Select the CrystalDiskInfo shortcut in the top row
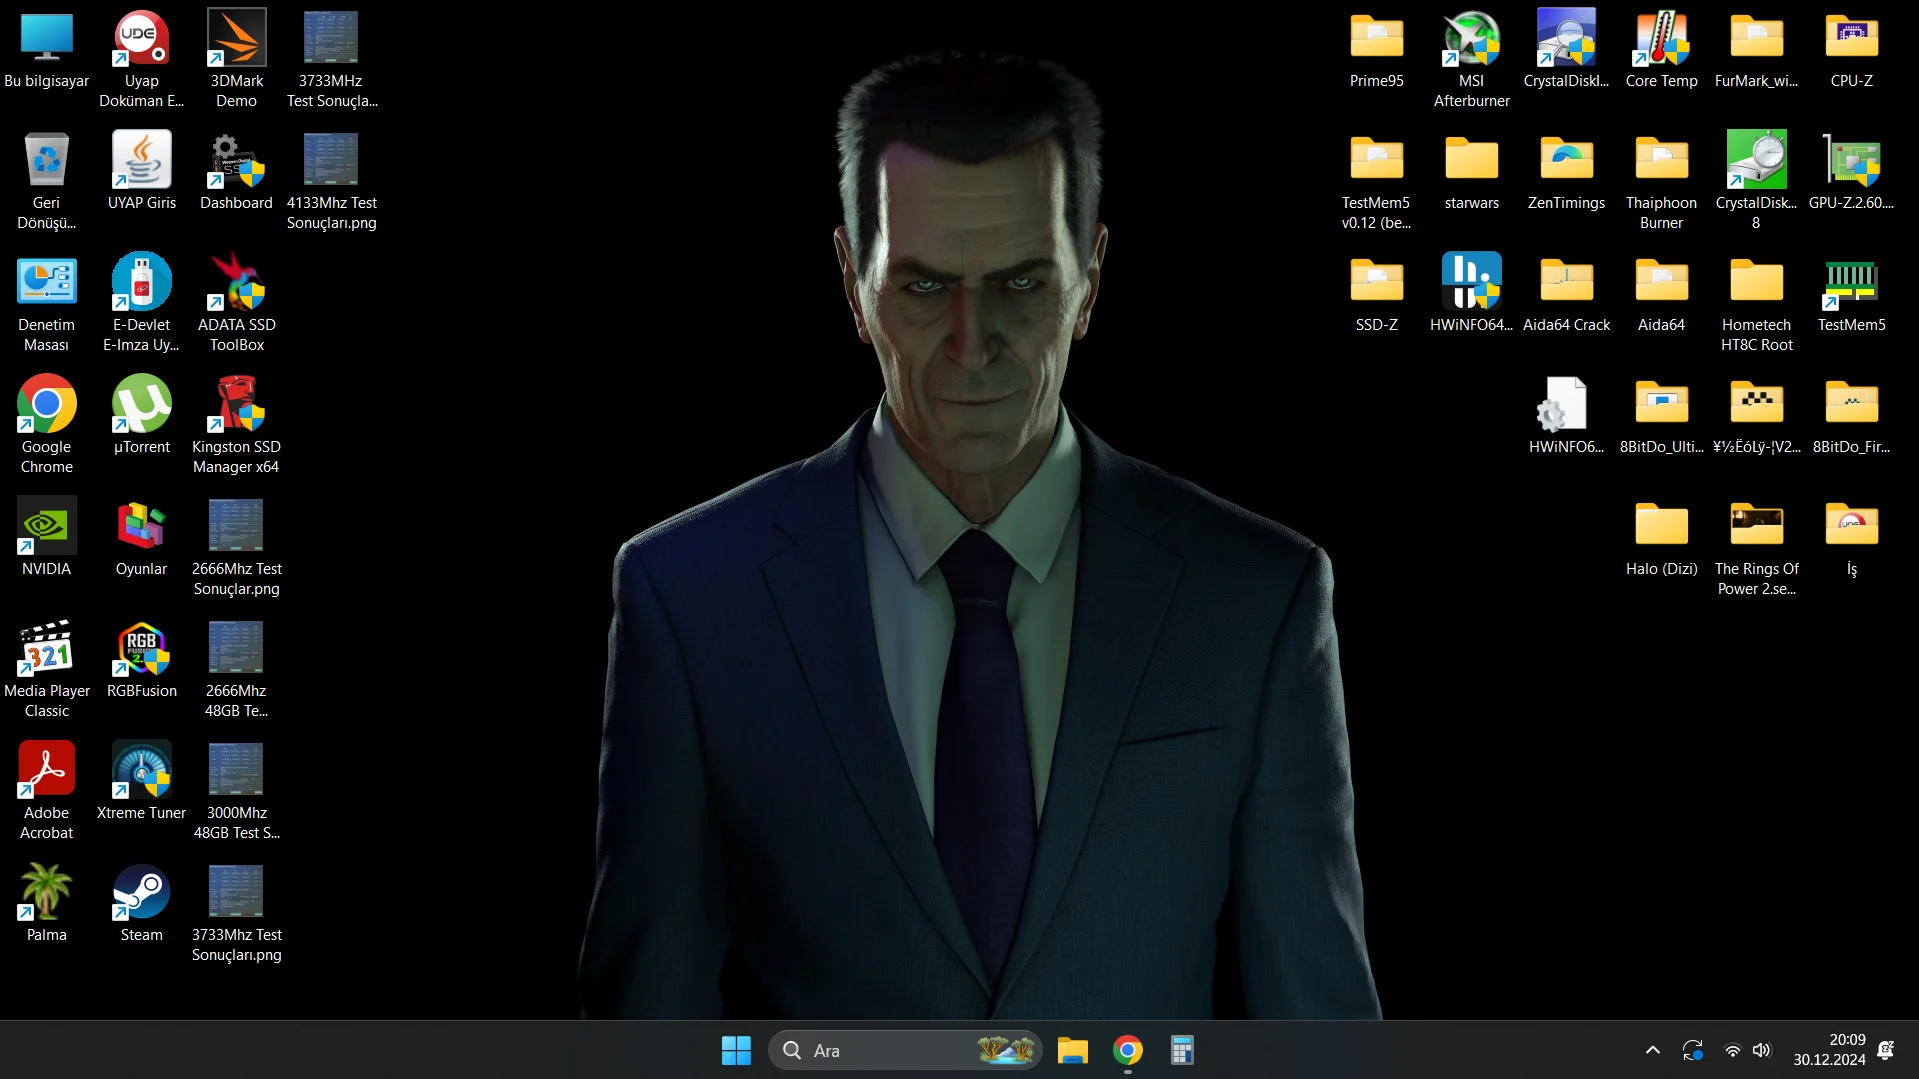Image resolution: width=1919 pixels, height=1079 pixels. [1566, 50]
